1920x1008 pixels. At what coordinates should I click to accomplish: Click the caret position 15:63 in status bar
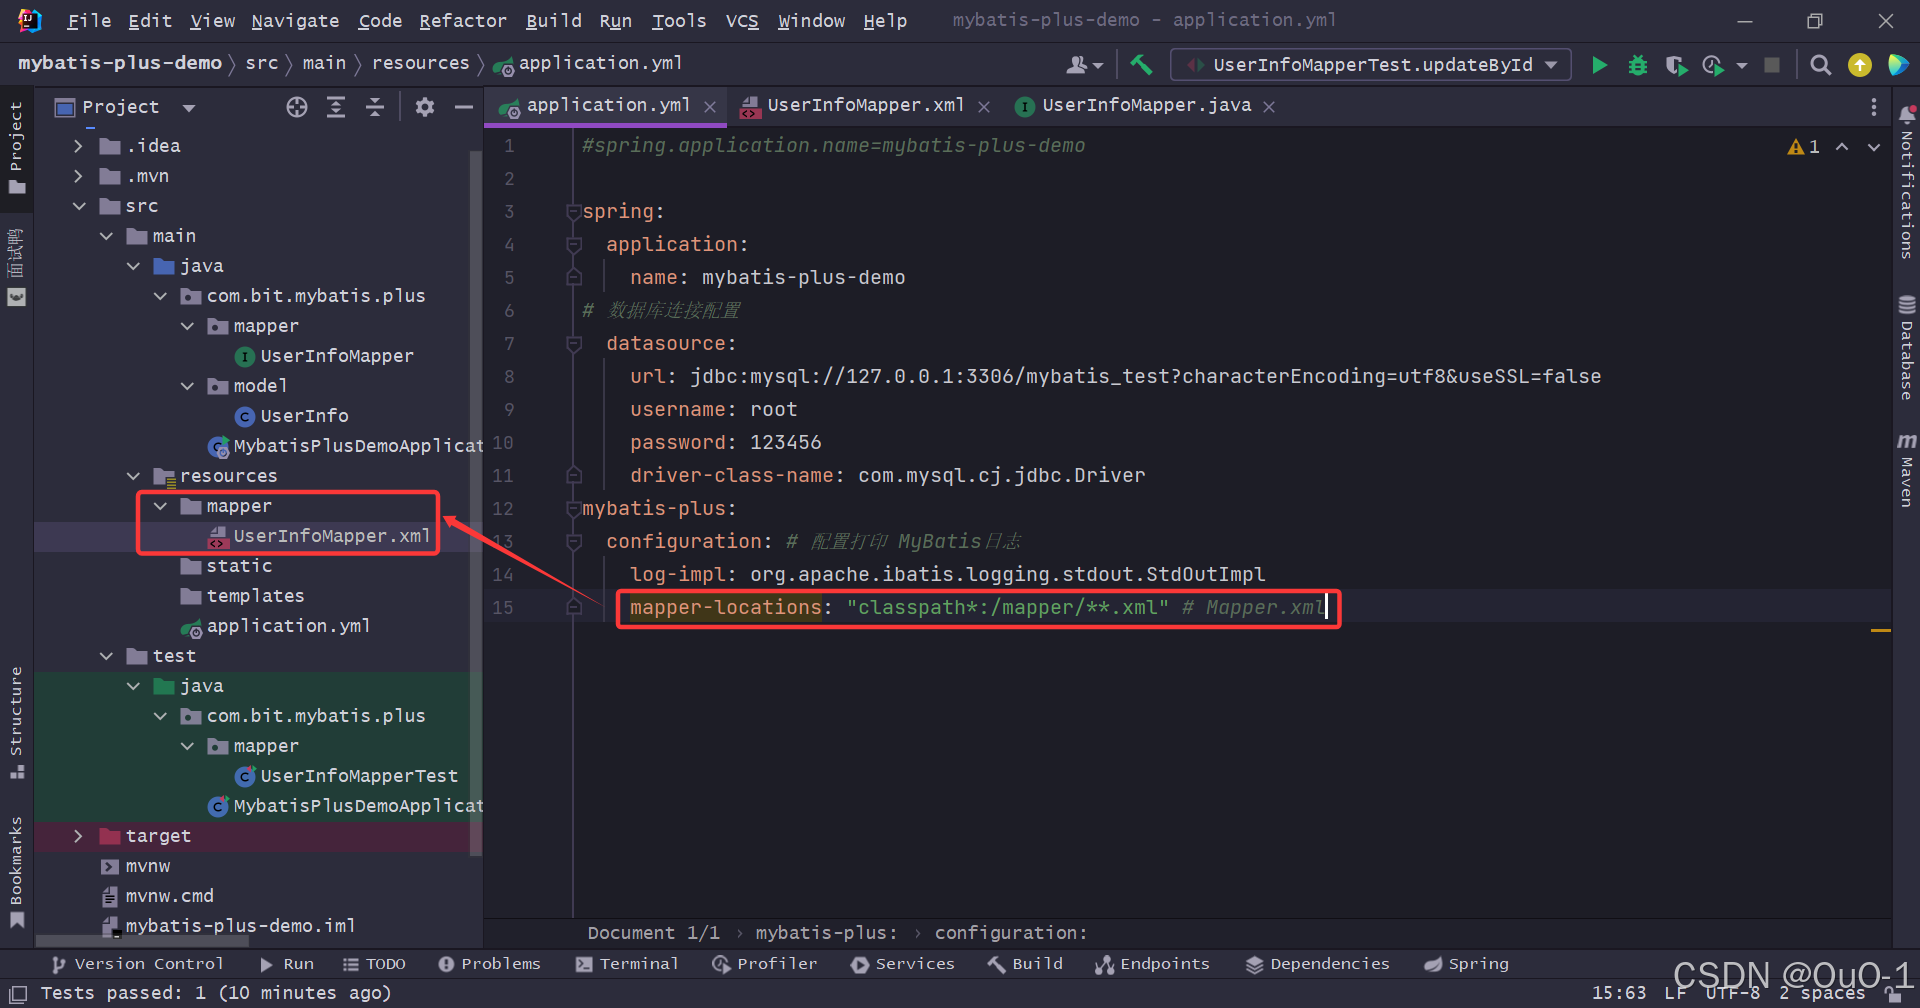click(1619, 993)
